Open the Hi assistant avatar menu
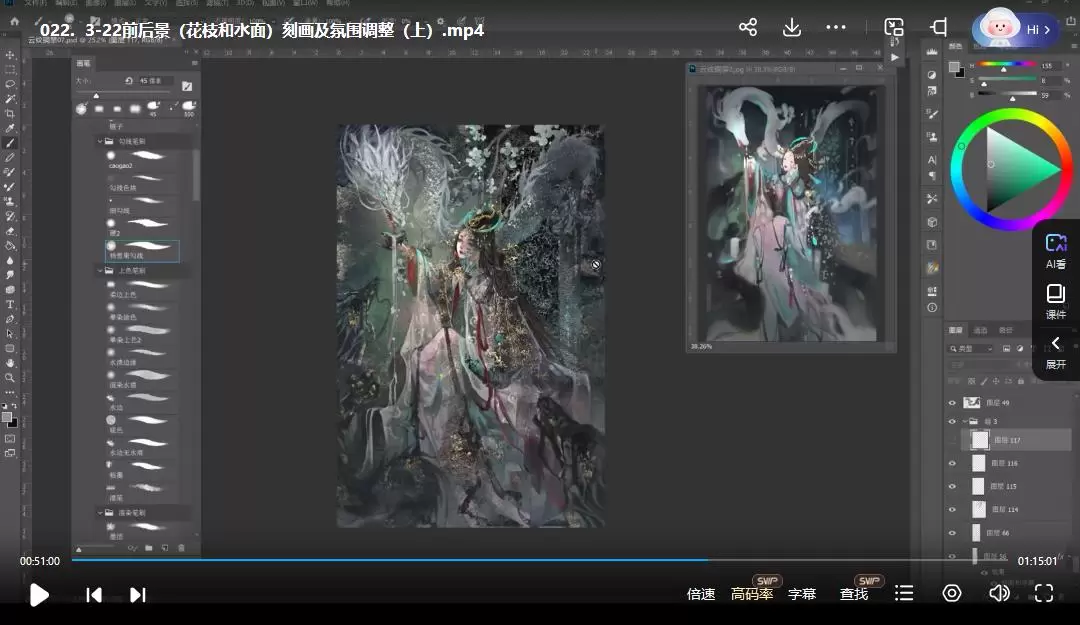This screenshot has height=625, width=1080. tap(1015, 29)
